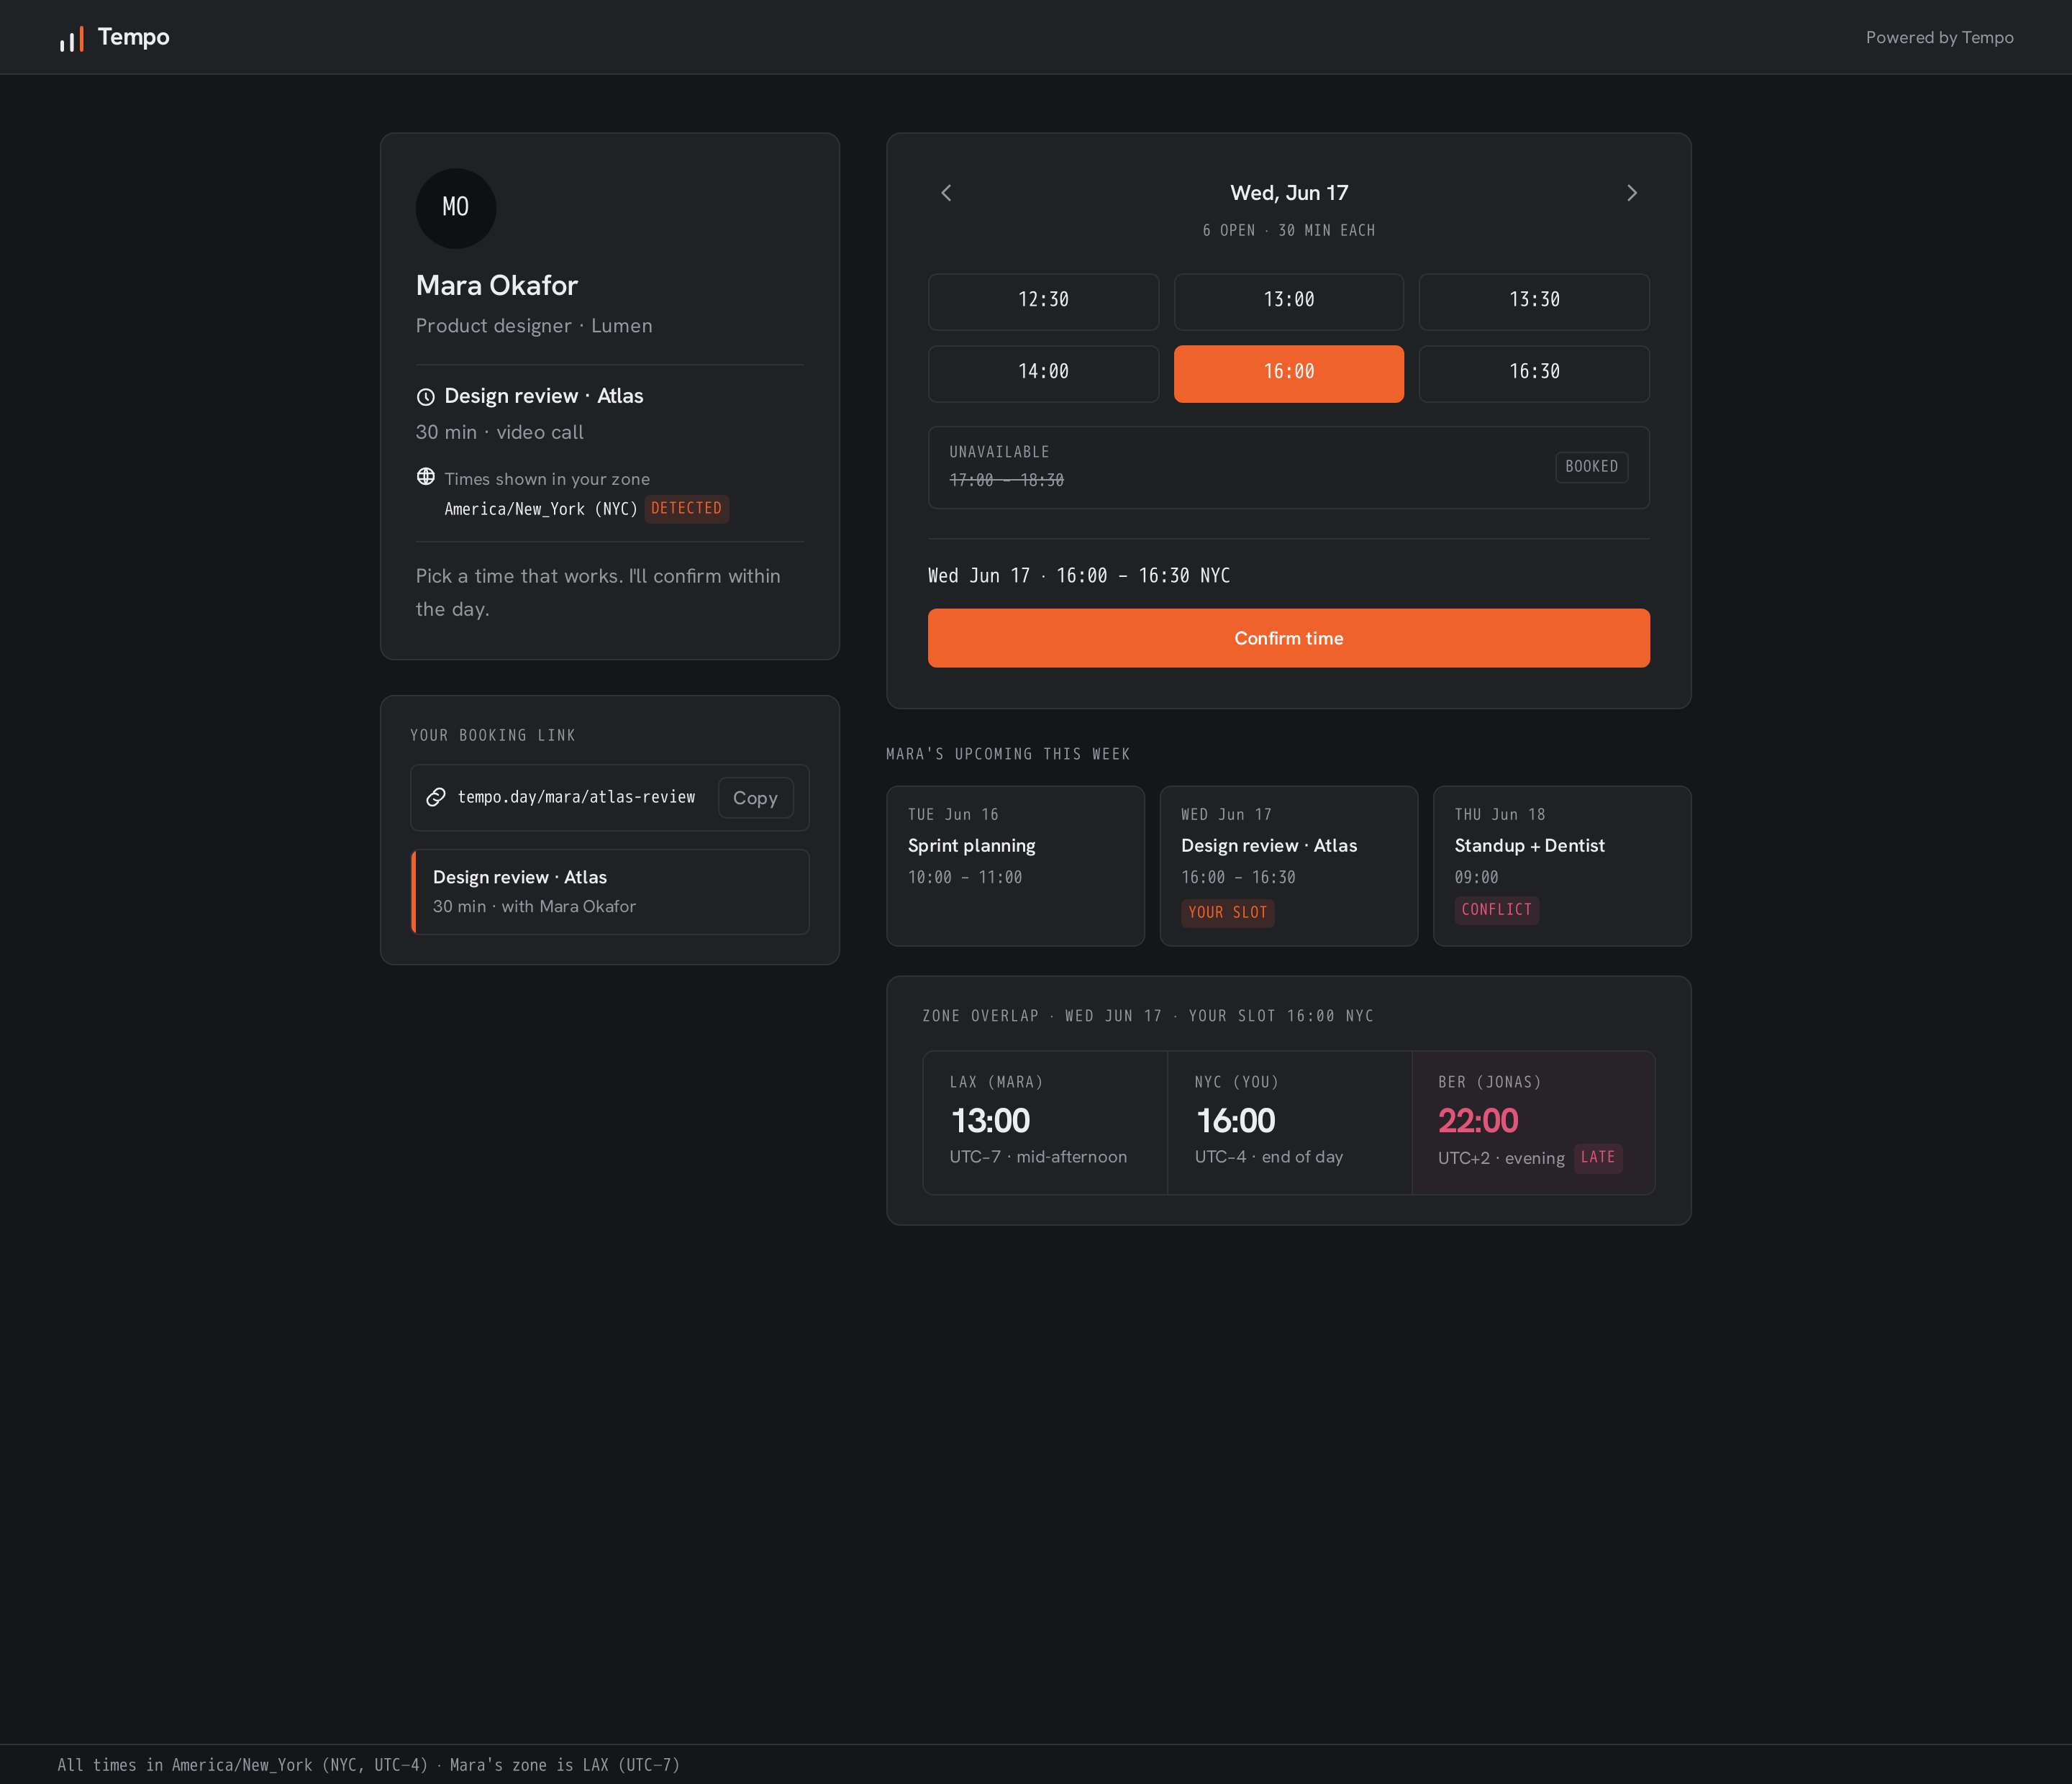The width and height of the screenshot is (2072, 1784).
Task: Open the Design review · Atlas booking card
Action: (610, 892)
